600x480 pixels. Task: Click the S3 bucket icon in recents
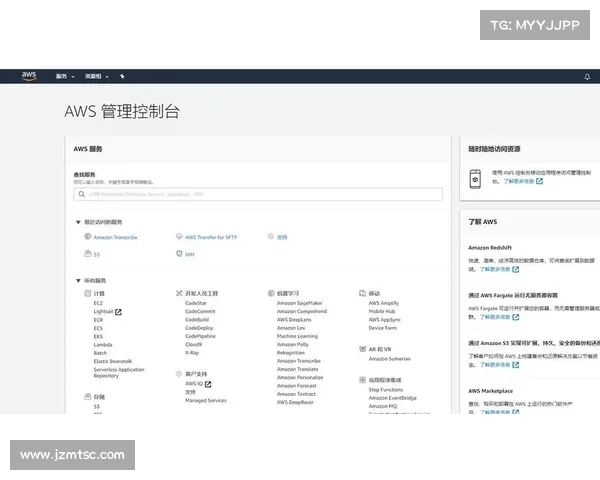click(88, 254)
